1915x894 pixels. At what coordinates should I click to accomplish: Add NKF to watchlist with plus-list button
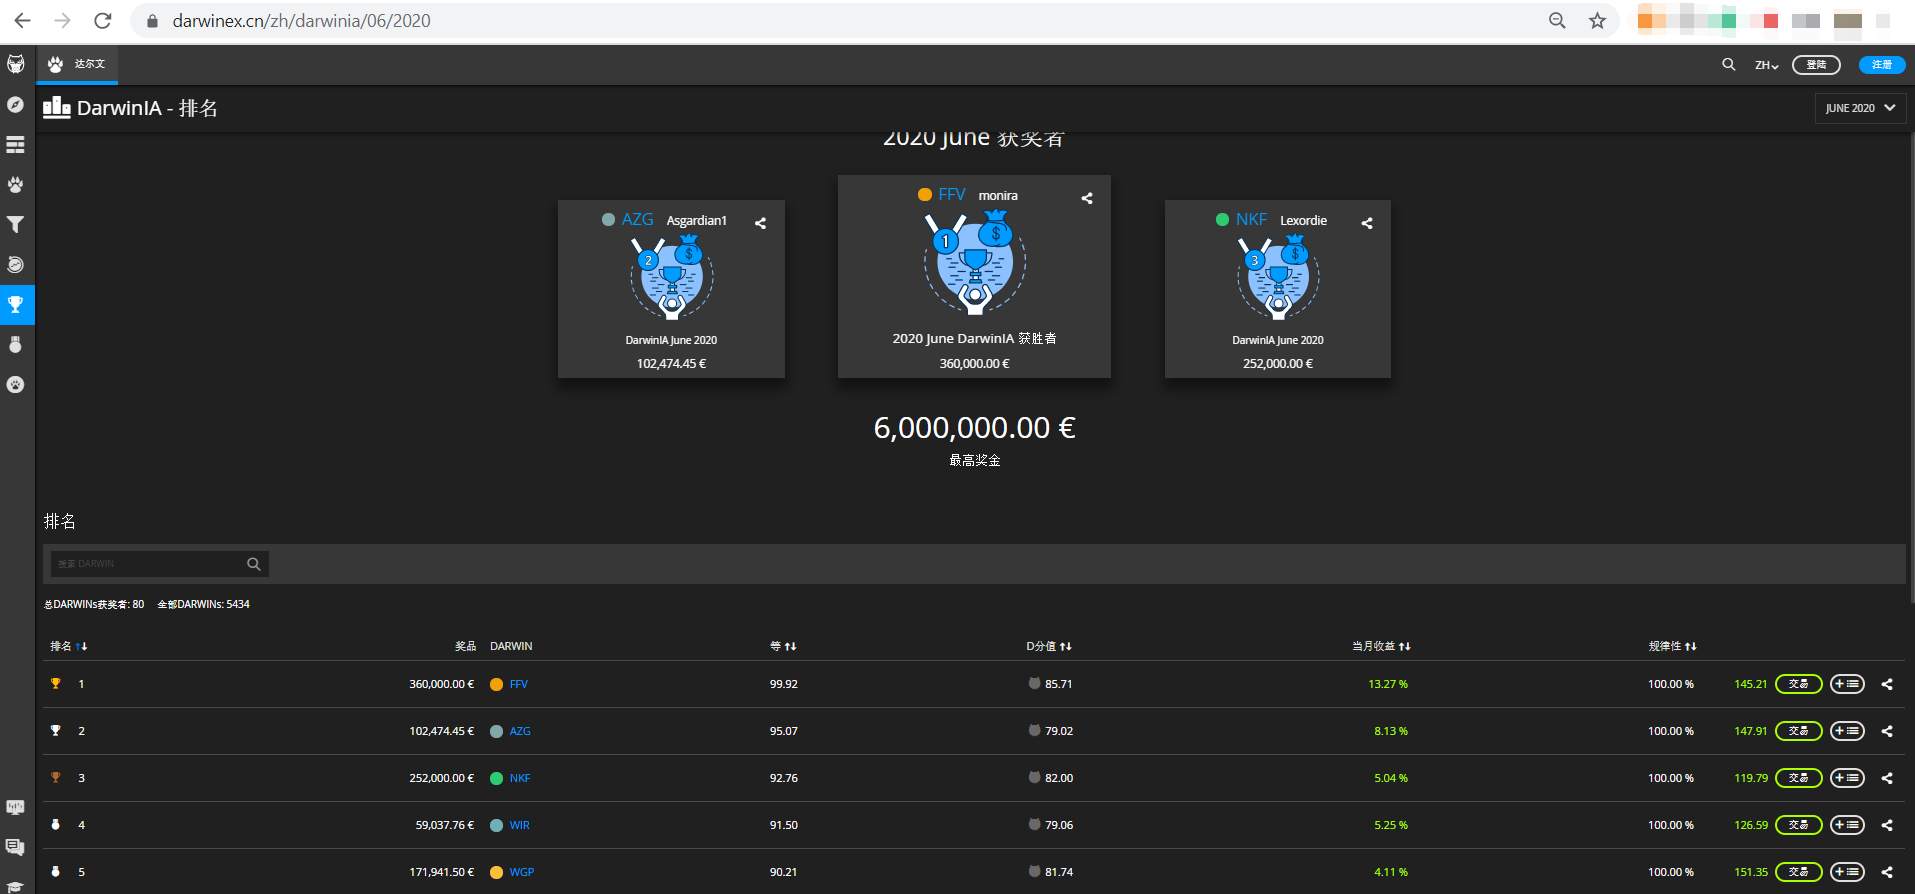tap(1847, 778)
